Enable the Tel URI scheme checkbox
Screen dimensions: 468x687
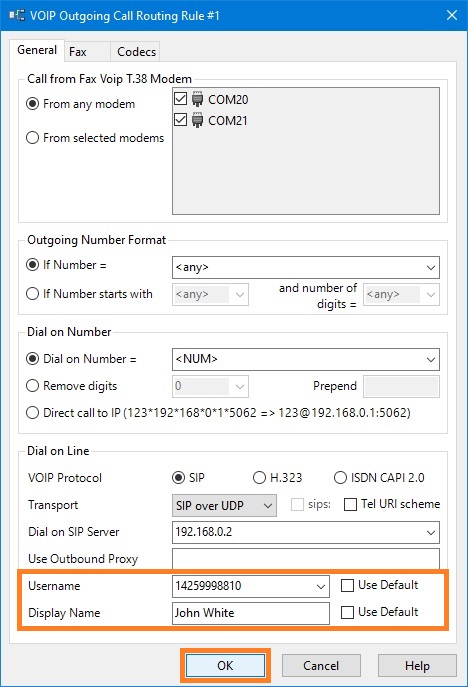[x=351, y=505]
